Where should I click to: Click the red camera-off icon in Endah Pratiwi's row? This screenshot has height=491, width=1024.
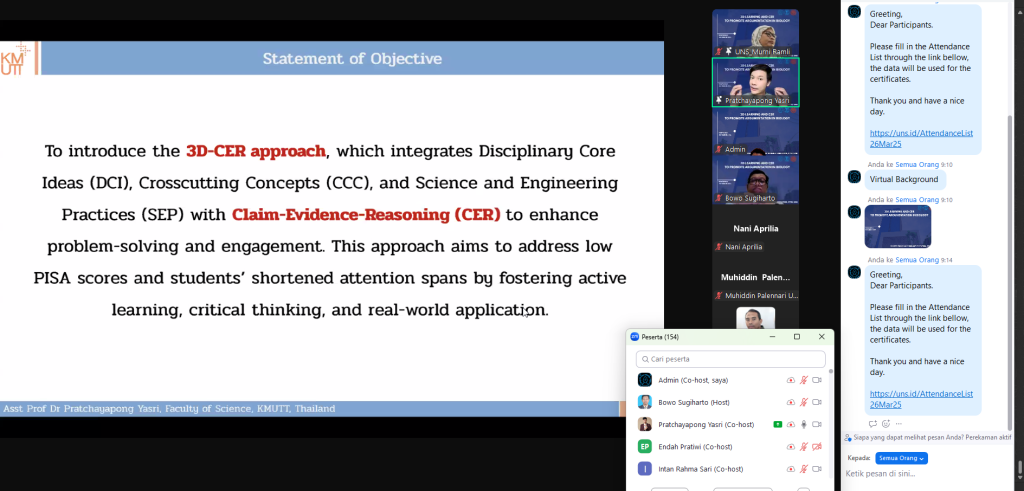(816, 447)
